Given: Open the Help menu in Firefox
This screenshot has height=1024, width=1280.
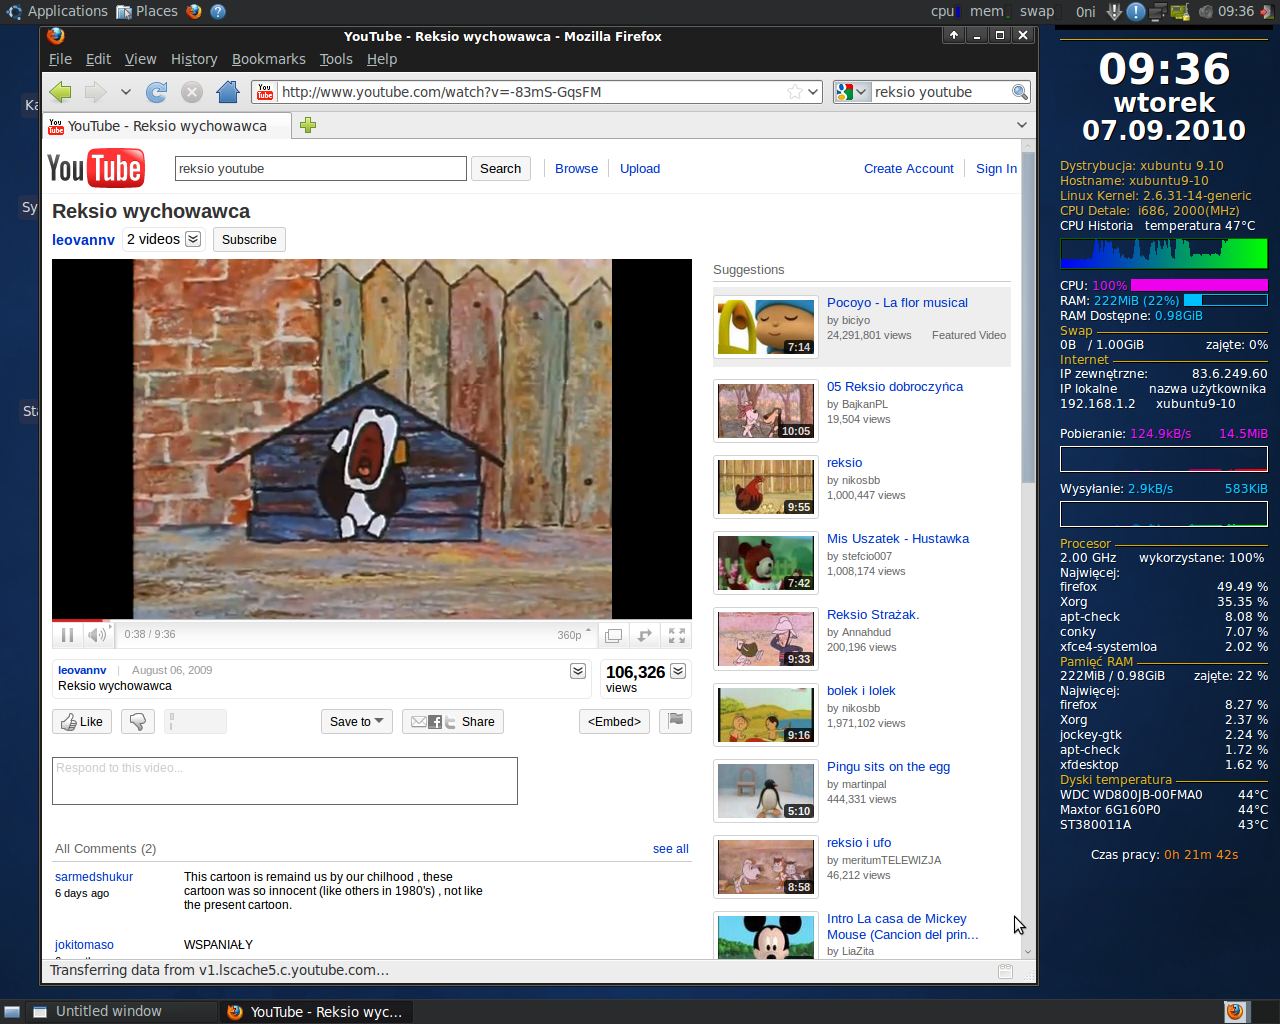Looking at the screenshot, I should [382, 59].
